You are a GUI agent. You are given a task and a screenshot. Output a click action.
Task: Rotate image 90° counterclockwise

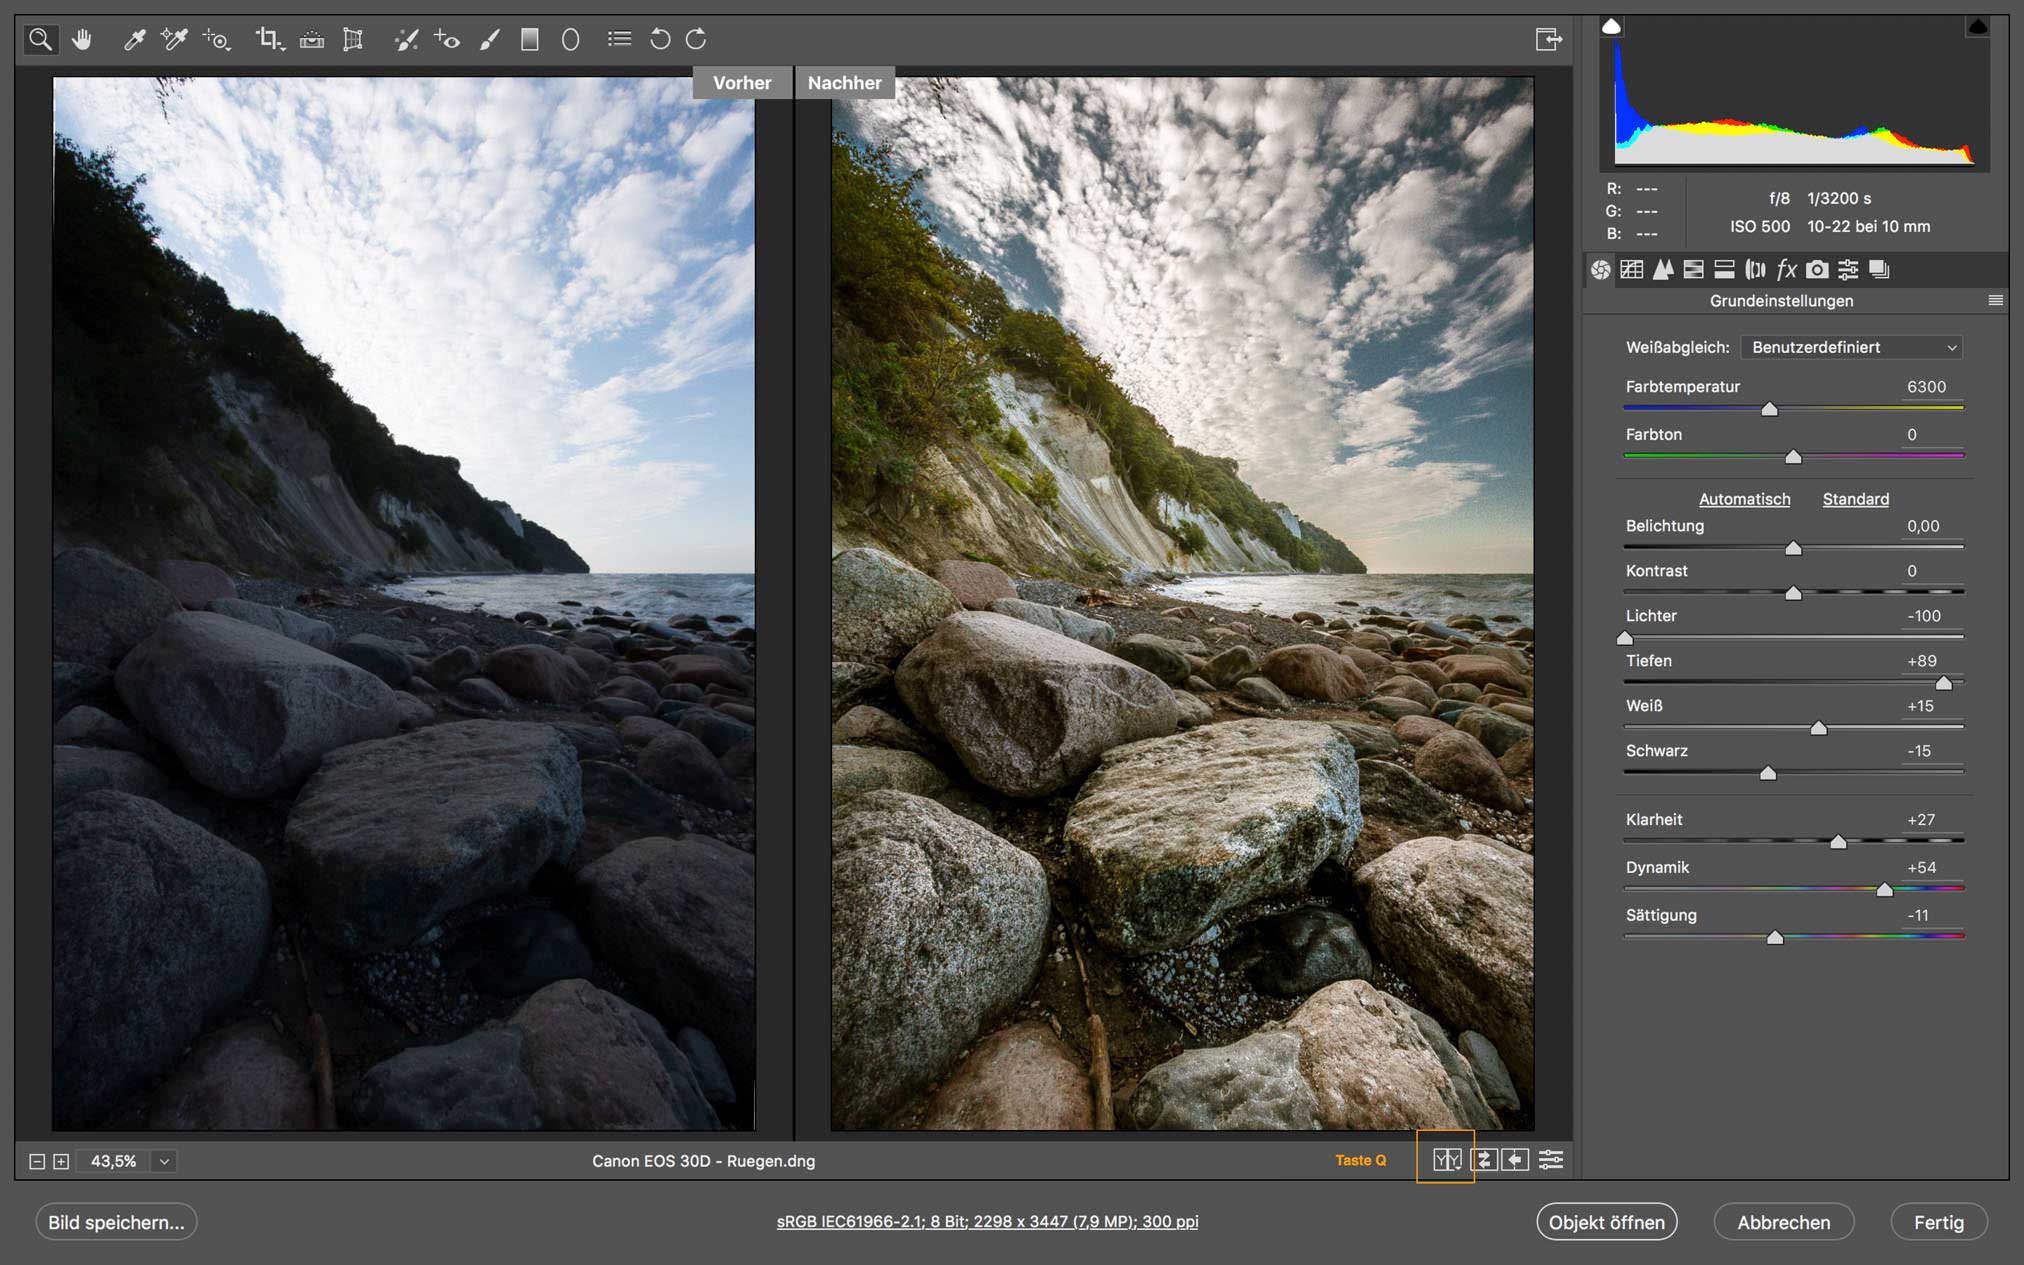(660, 39)
